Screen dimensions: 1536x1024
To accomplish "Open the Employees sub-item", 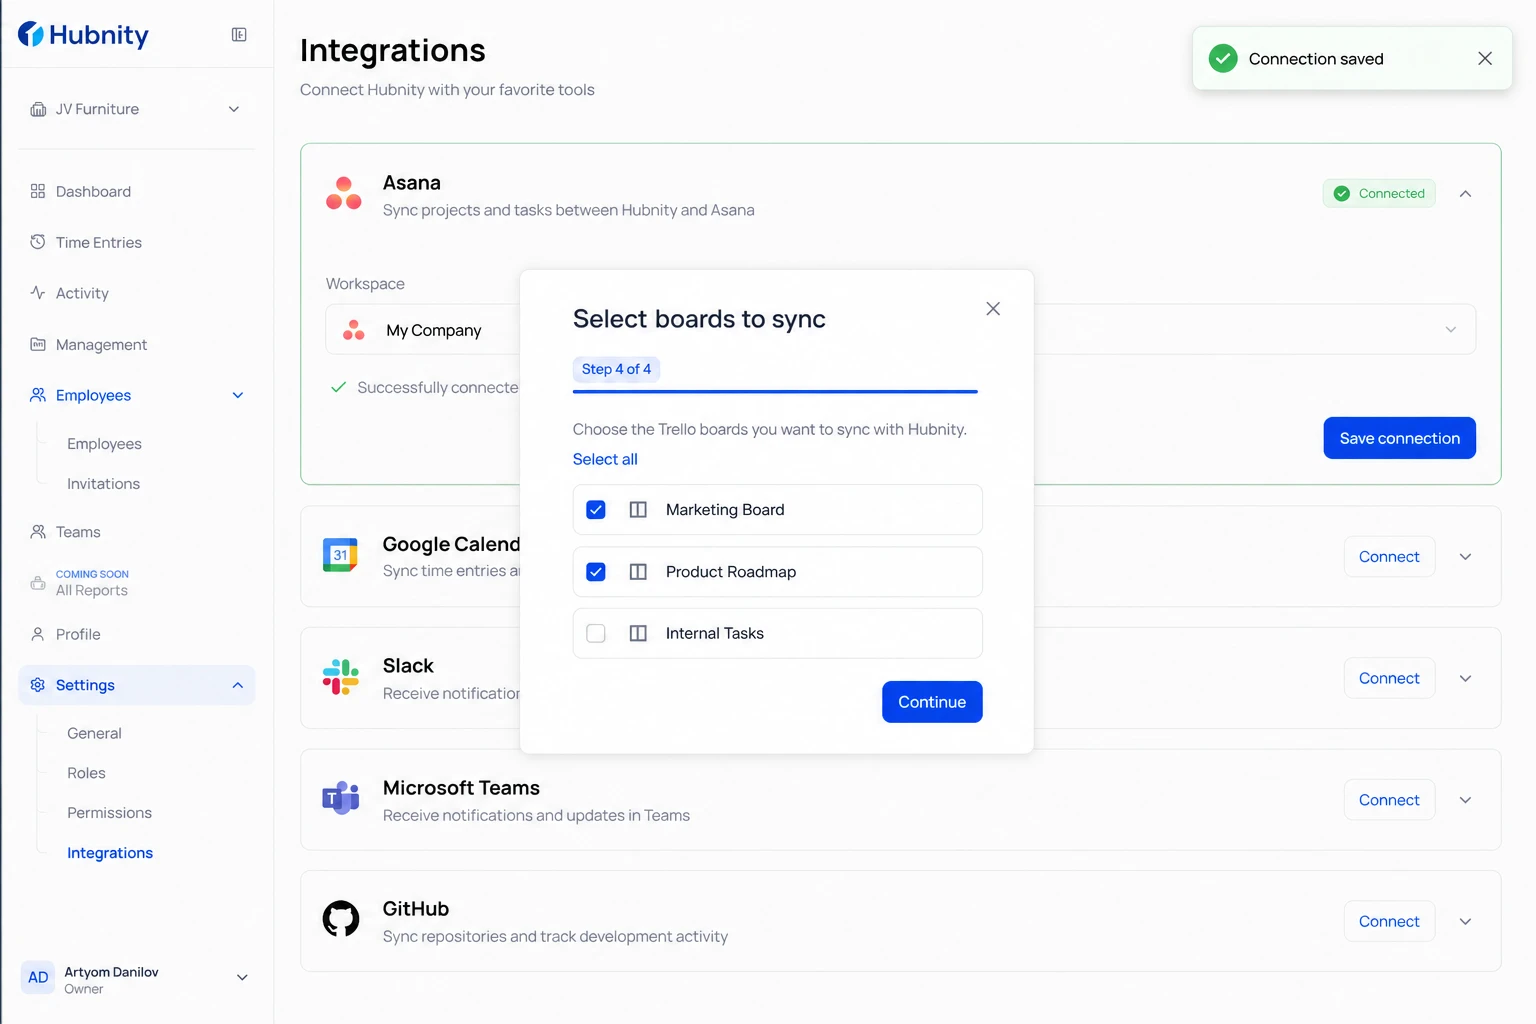I will tap(104, 444).
